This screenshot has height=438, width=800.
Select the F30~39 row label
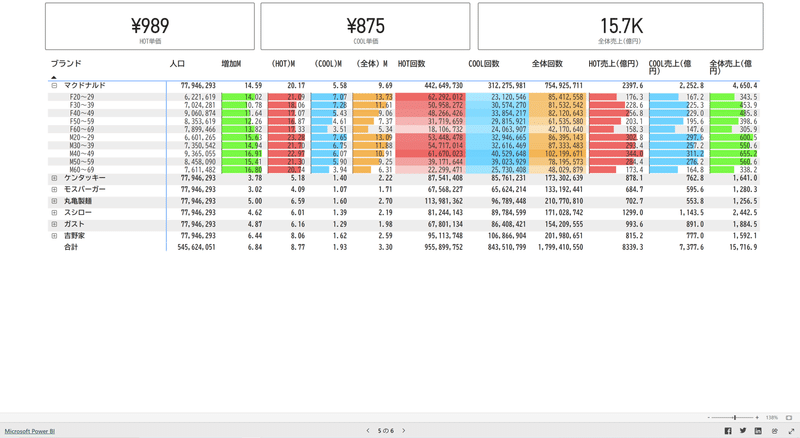click(x=82, y=105)
